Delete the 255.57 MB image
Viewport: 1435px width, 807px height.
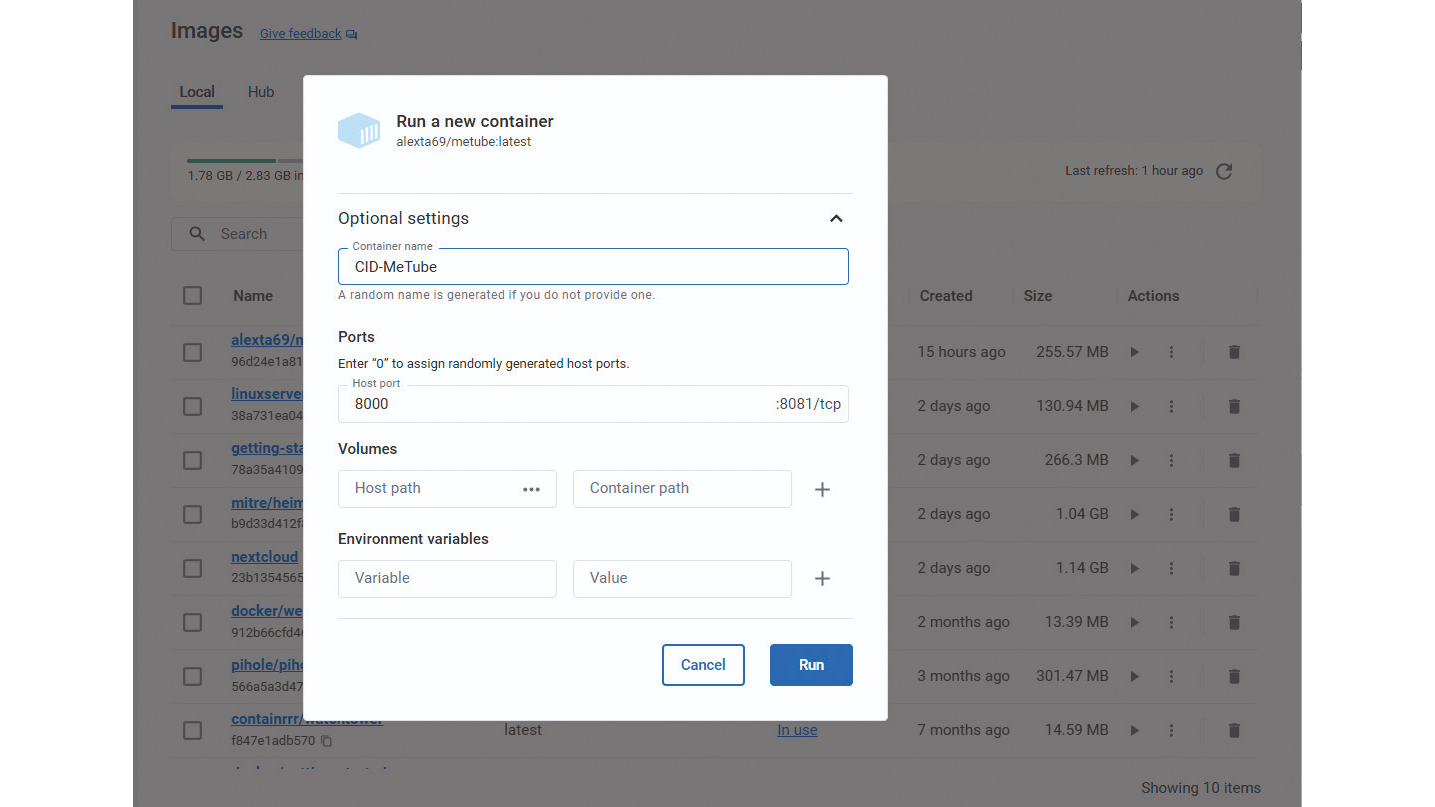tap(1234, 352)
